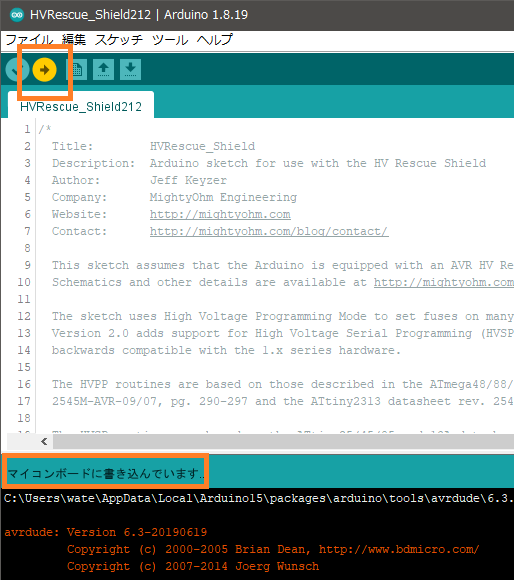The height and width of the screenshot is (580, 514).
Task: Click line 9 "This sketch assumes" text
Action: (x=118, y=265)
